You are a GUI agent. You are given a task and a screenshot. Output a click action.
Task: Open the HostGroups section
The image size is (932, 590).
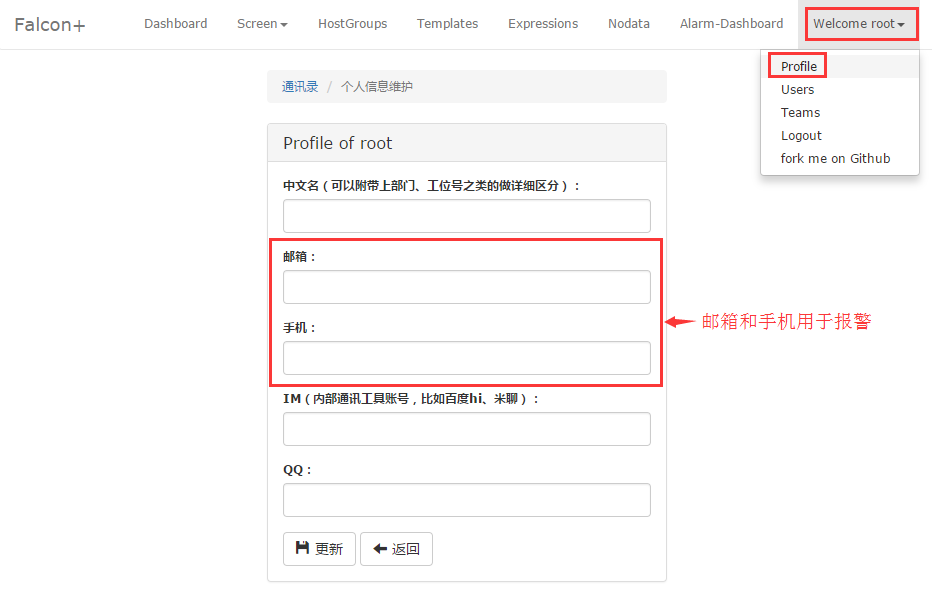pyautogui.click(x=352, y=23)
